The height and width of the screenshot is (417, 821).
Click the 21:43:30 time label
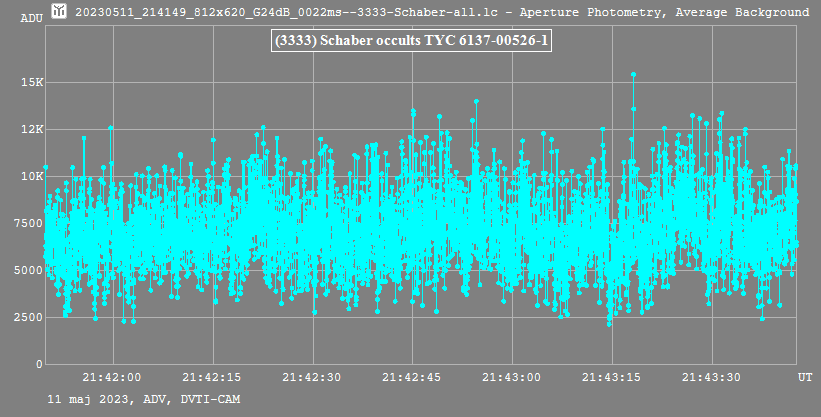[712, 377]
